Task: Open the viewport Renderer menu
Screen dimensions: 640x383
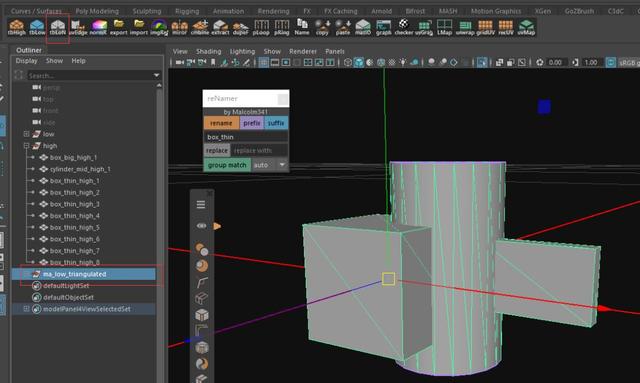Action: (x=303, y=51)
